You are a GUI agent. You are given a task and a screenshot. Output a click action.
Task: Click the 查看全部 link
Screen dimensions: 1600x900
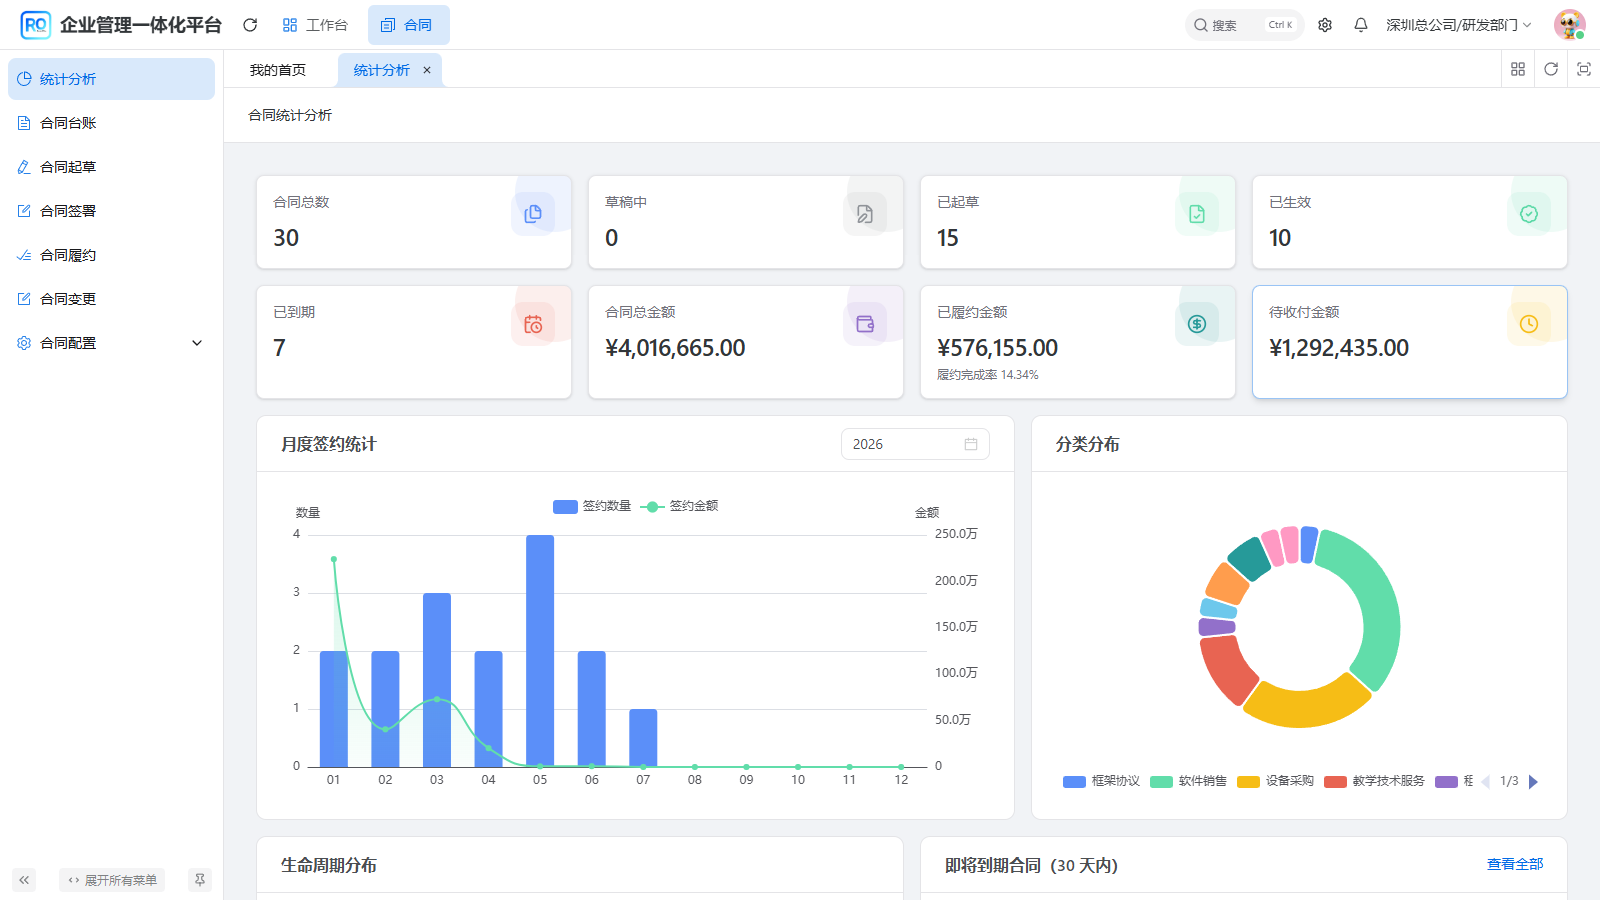(1515, 864)
